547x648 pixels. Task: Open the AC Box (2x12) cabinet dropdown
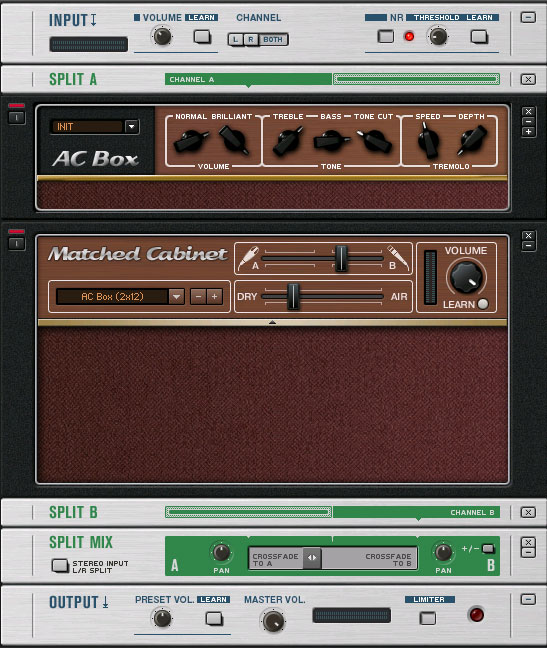[x=176, y=296]
